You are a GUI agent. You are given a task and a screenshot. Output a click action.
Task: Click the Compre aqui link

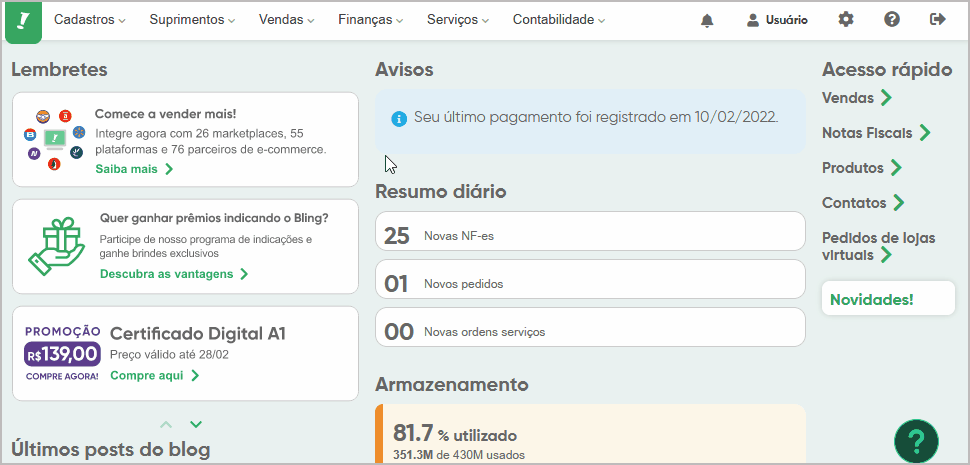pyautogui.click(x=155, y=375)
